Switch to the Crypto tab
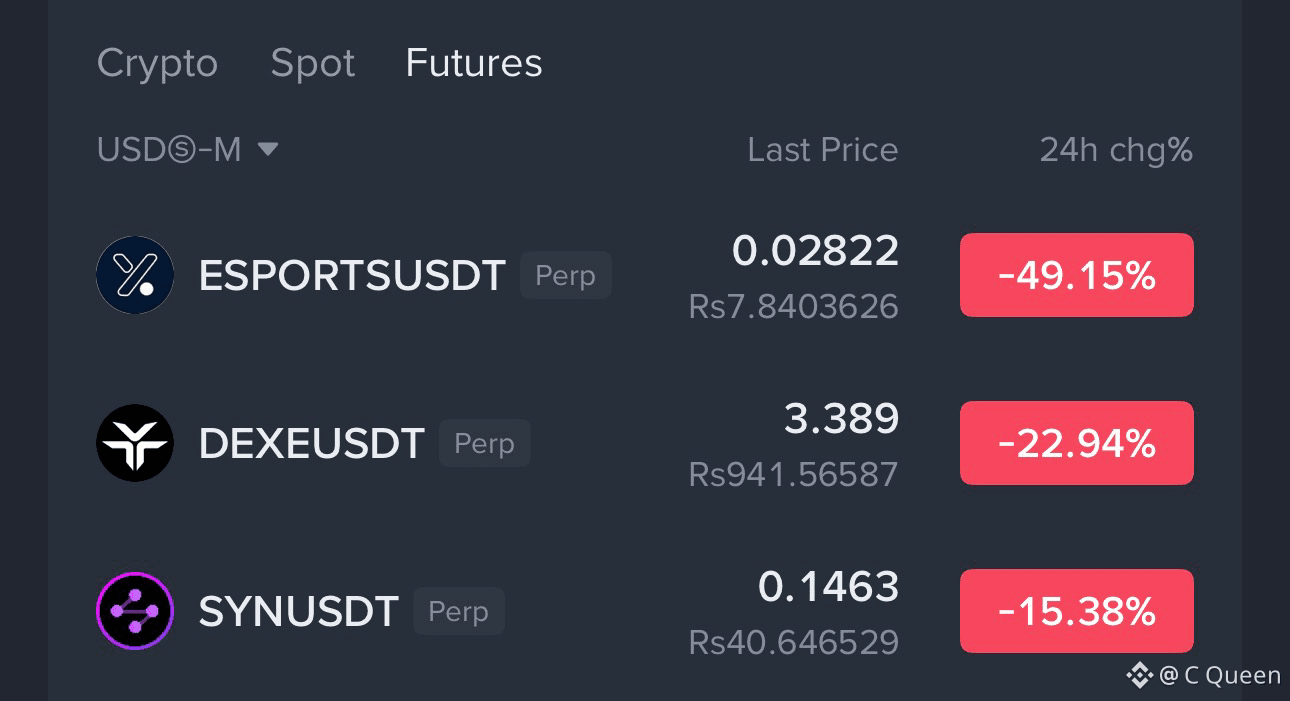The image size is (1290, 701). pos(157,63)
